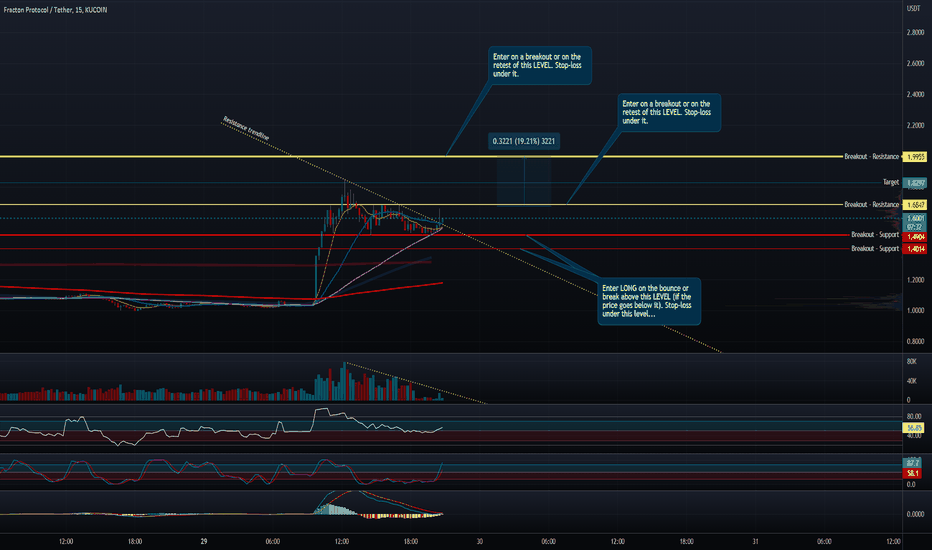Select the "Enter LONG on the bounce" callout
The width and height of the screenshot is (932, 550).
coord(649,301)
